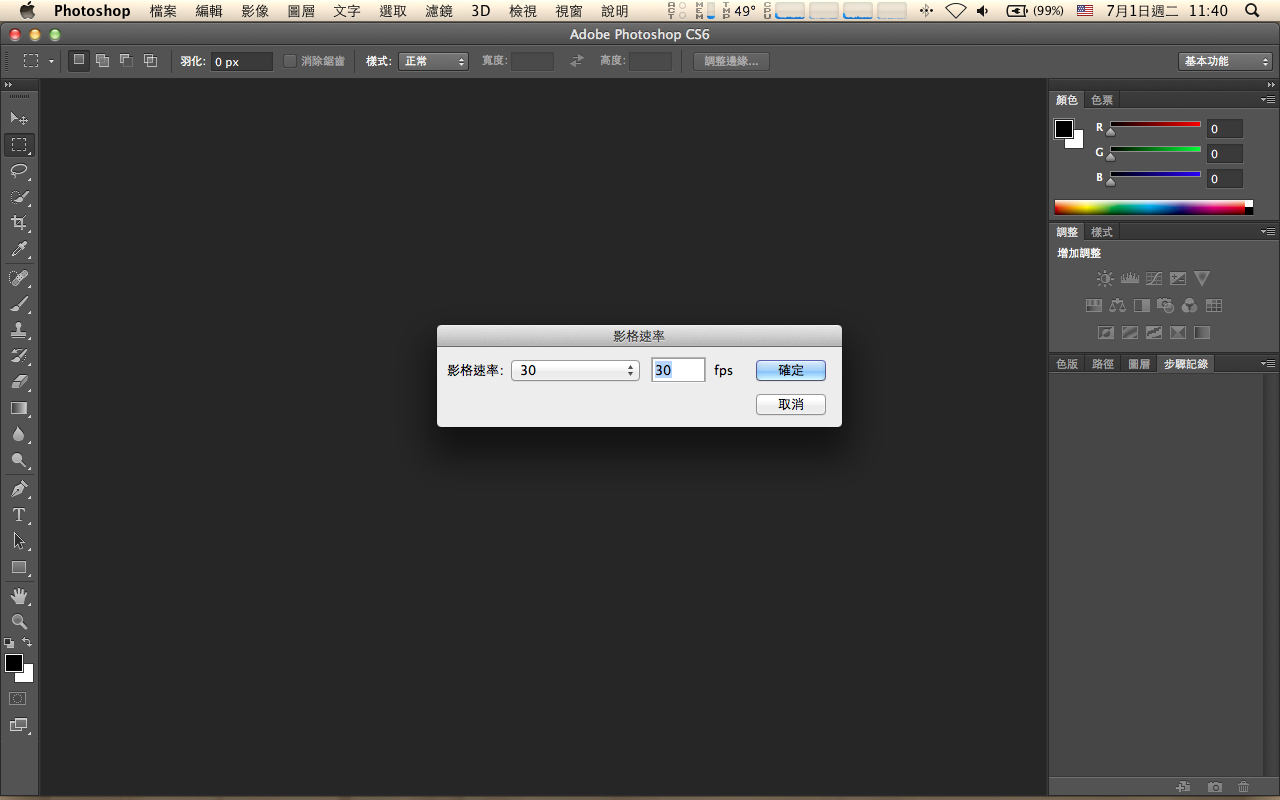
Task: Click the Vibrance adjustment icon
Action: pyautogui.click(x=1202, y=279)
